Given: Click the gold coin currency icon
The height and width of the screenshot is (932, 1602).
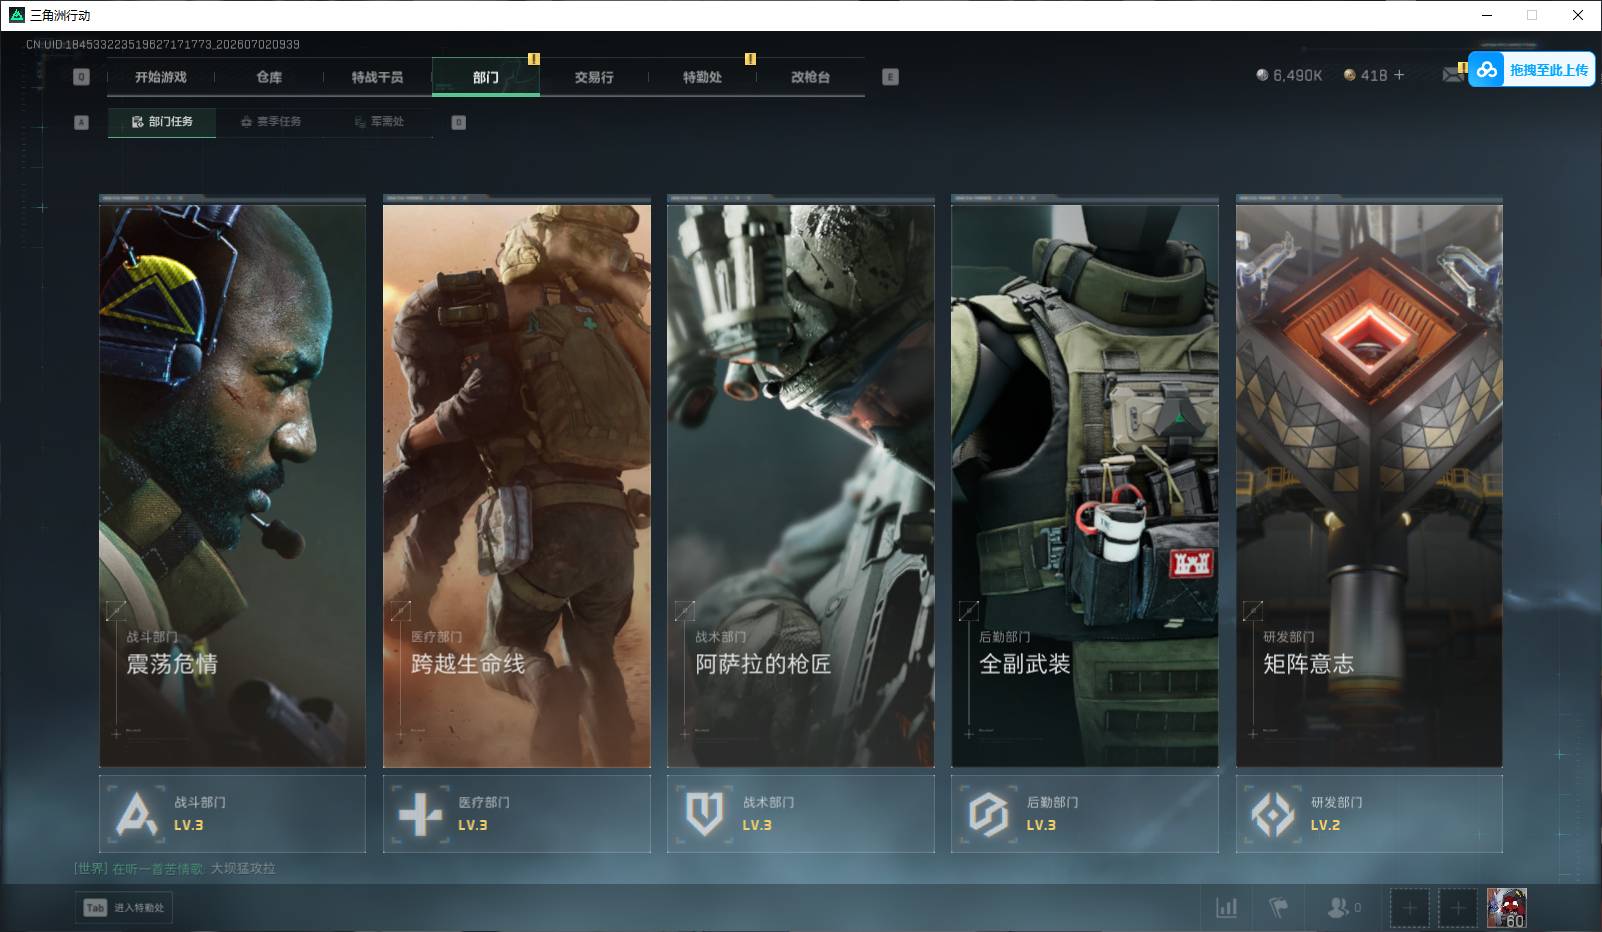Looking at the screenshot, I should (1350, 75).
